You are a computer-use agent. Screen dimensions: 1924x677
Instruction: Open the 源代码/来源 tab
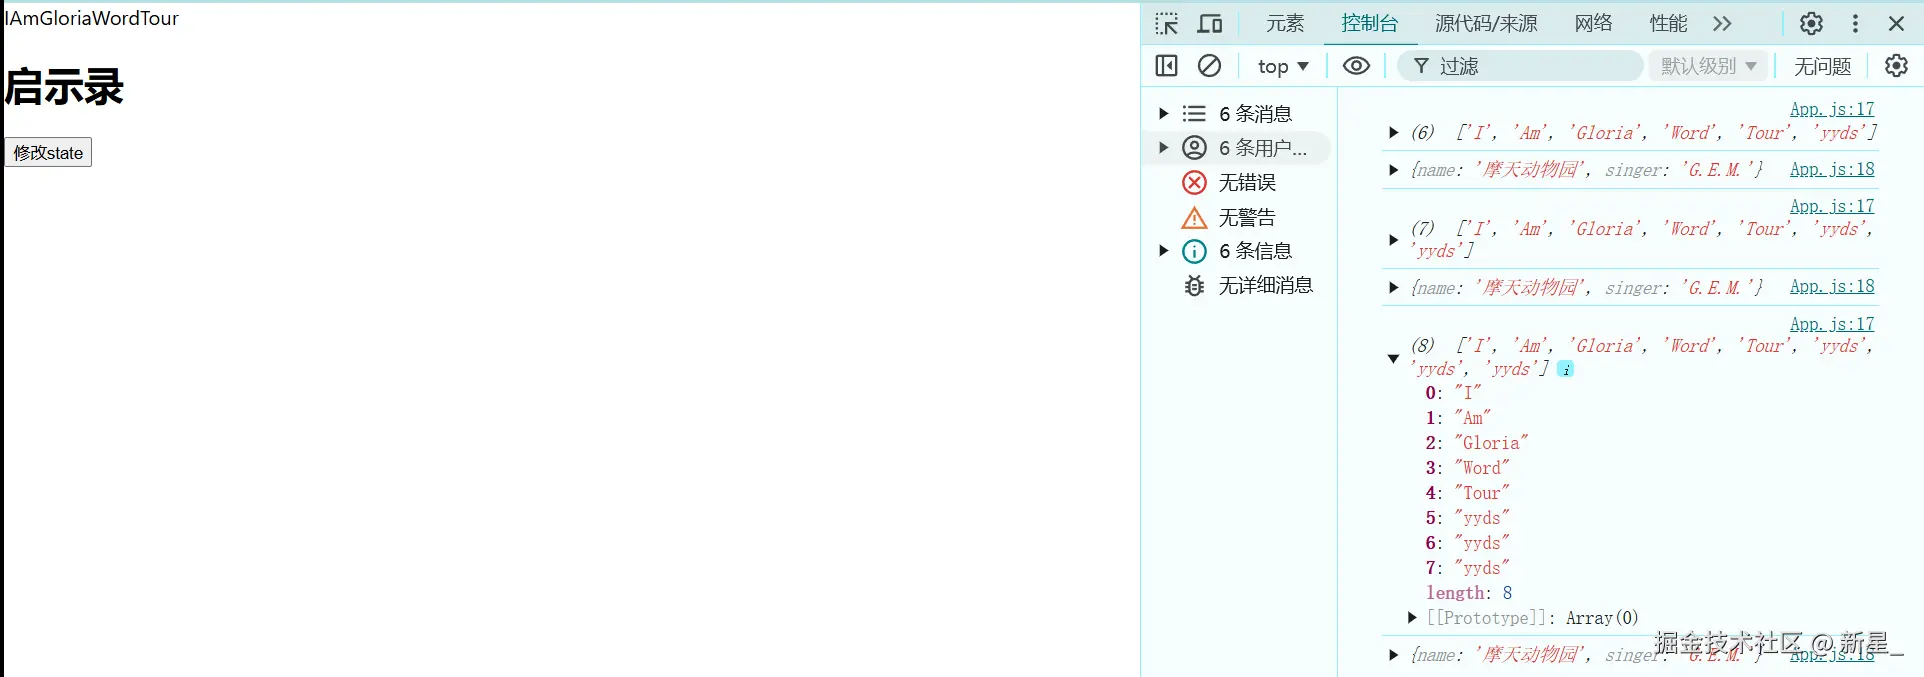[x=1486, y=23]
